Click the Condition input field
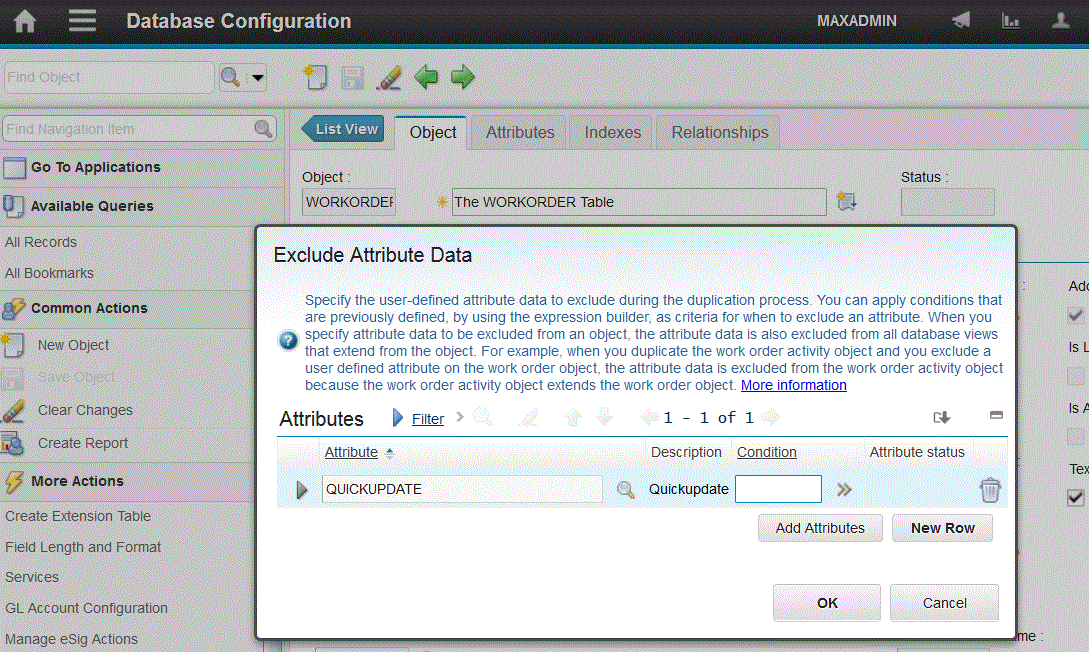 pyautogui.click(x=778, y=489)
